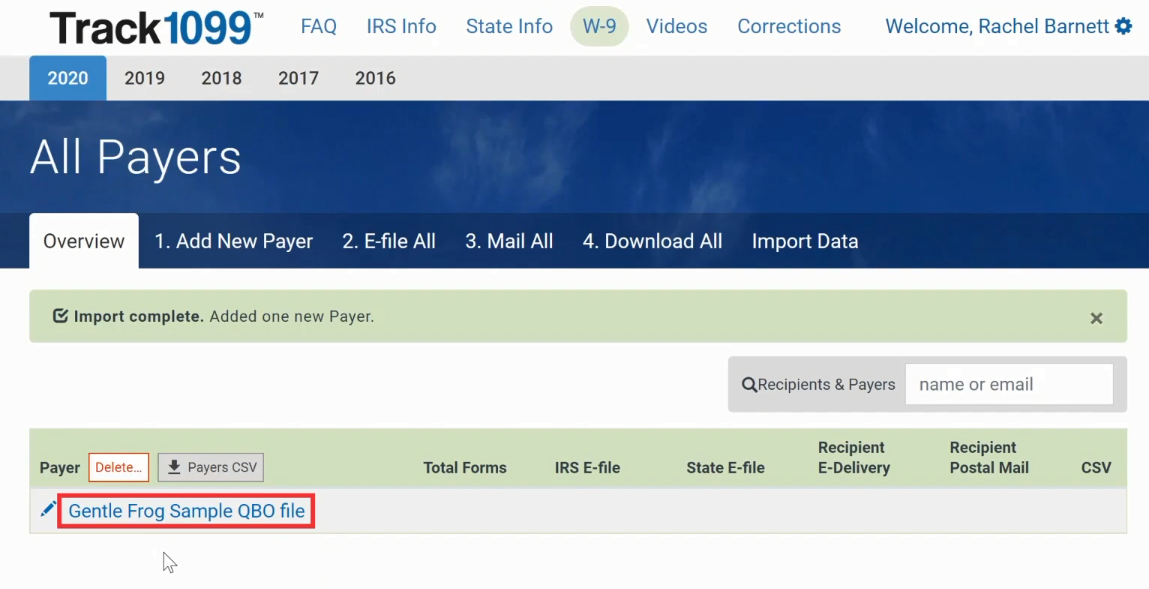Image resolution: width=1149 pixels, height=589 pixels.
Task: Open State Info page
Action: pos(509,26)
